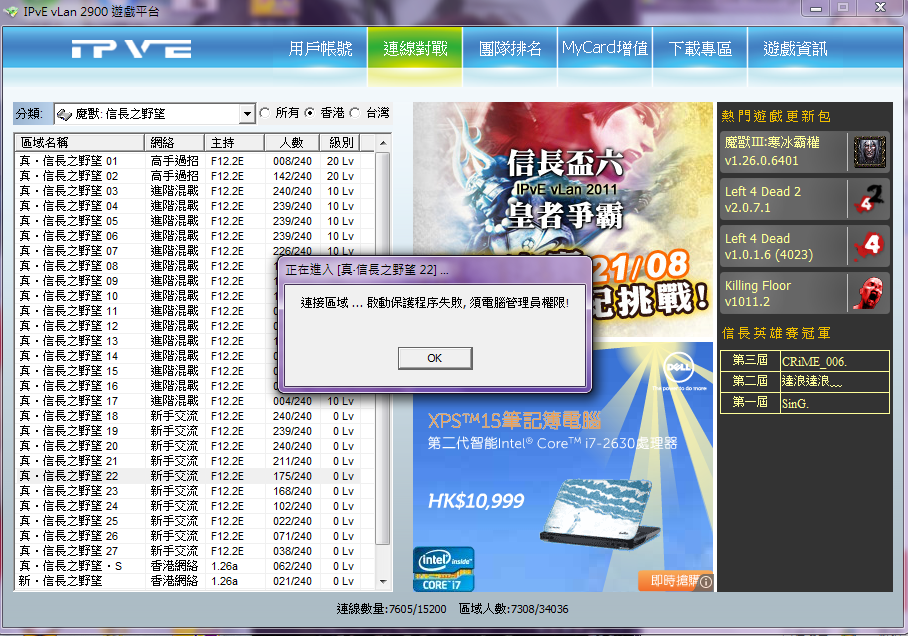Click the 信長盃六 皇者爭霸 banner
Screen dimensions: 908x636
pyautogui.click(x=562, y=220)
